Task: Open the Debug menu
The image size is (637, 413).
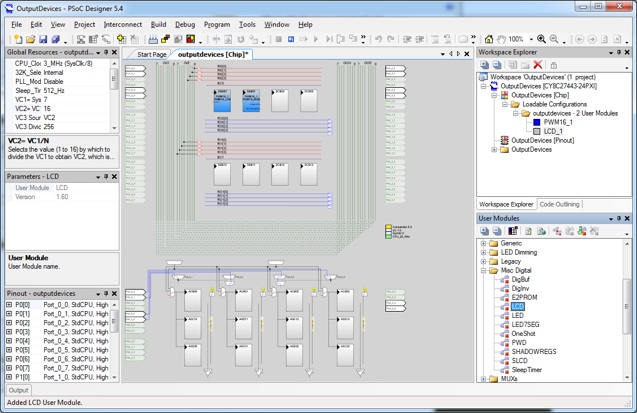Action: click(185, 24)
